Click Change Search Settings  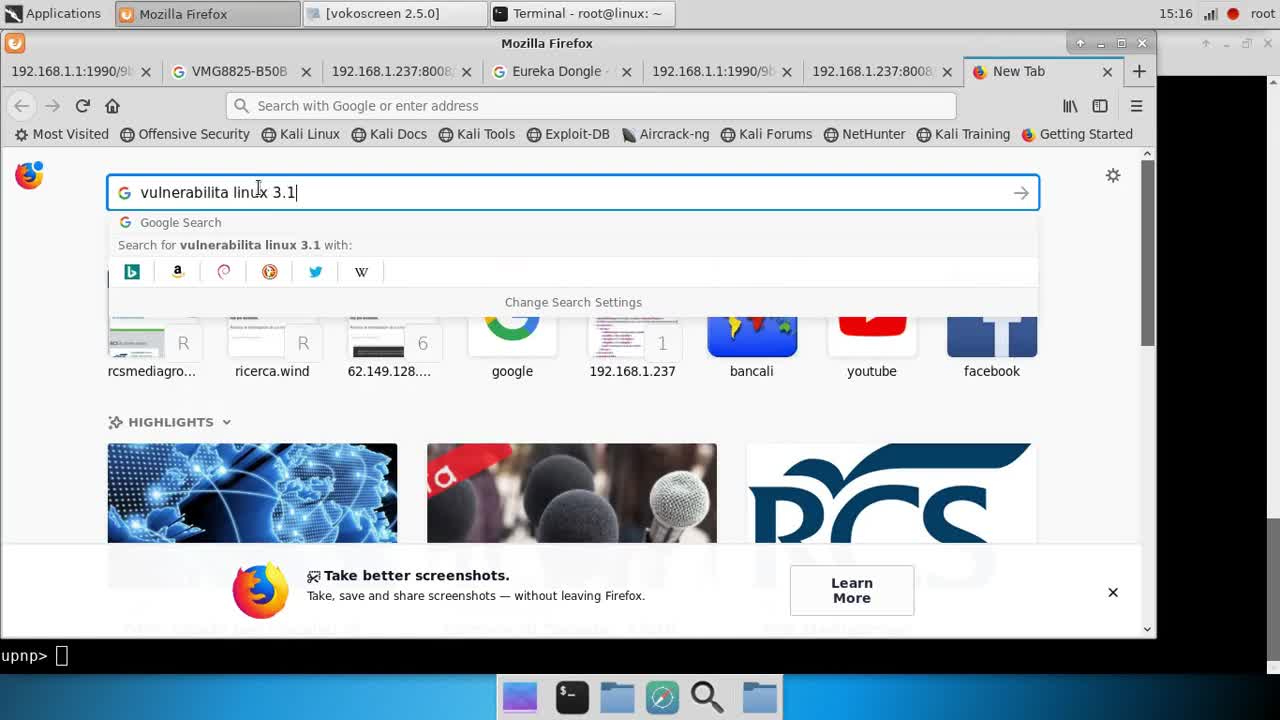point(573,302)
